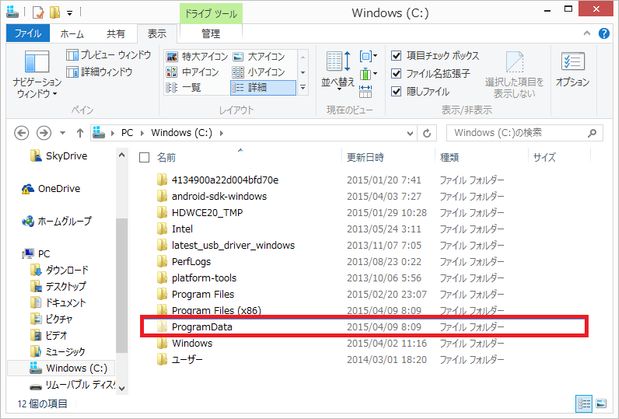The width and height of the screenshot is (619, 419).
Task: Select Medium Icons (中アイコン) layout
Action: point(193,72)
